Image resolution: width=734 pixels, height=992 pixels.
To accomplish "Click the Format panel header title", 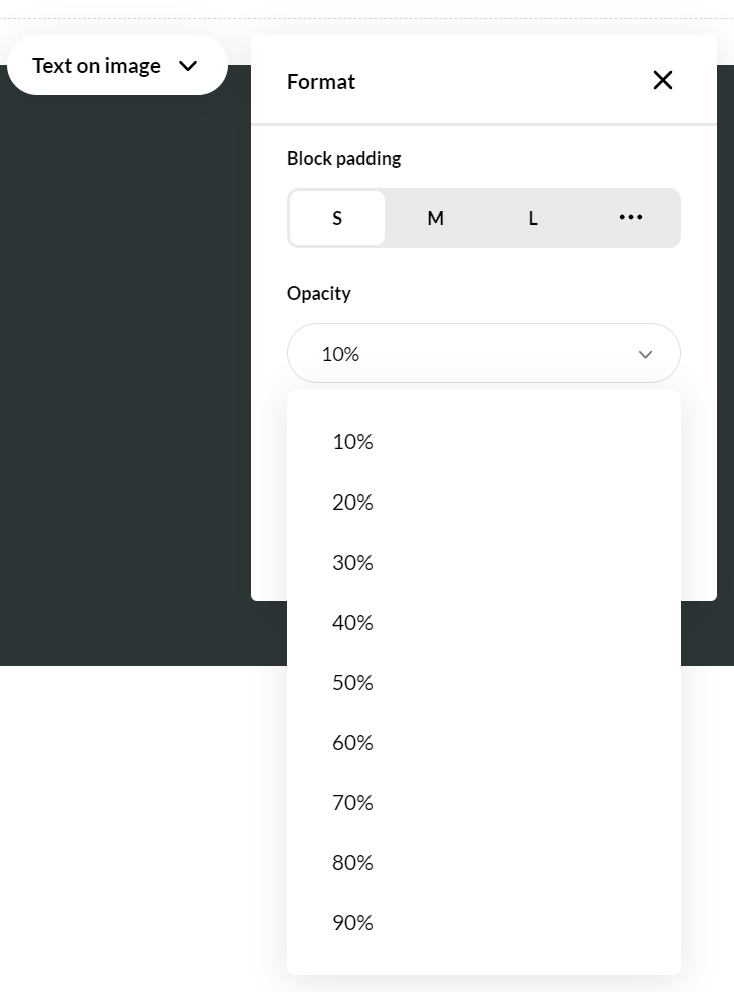I will pos(321,82).
